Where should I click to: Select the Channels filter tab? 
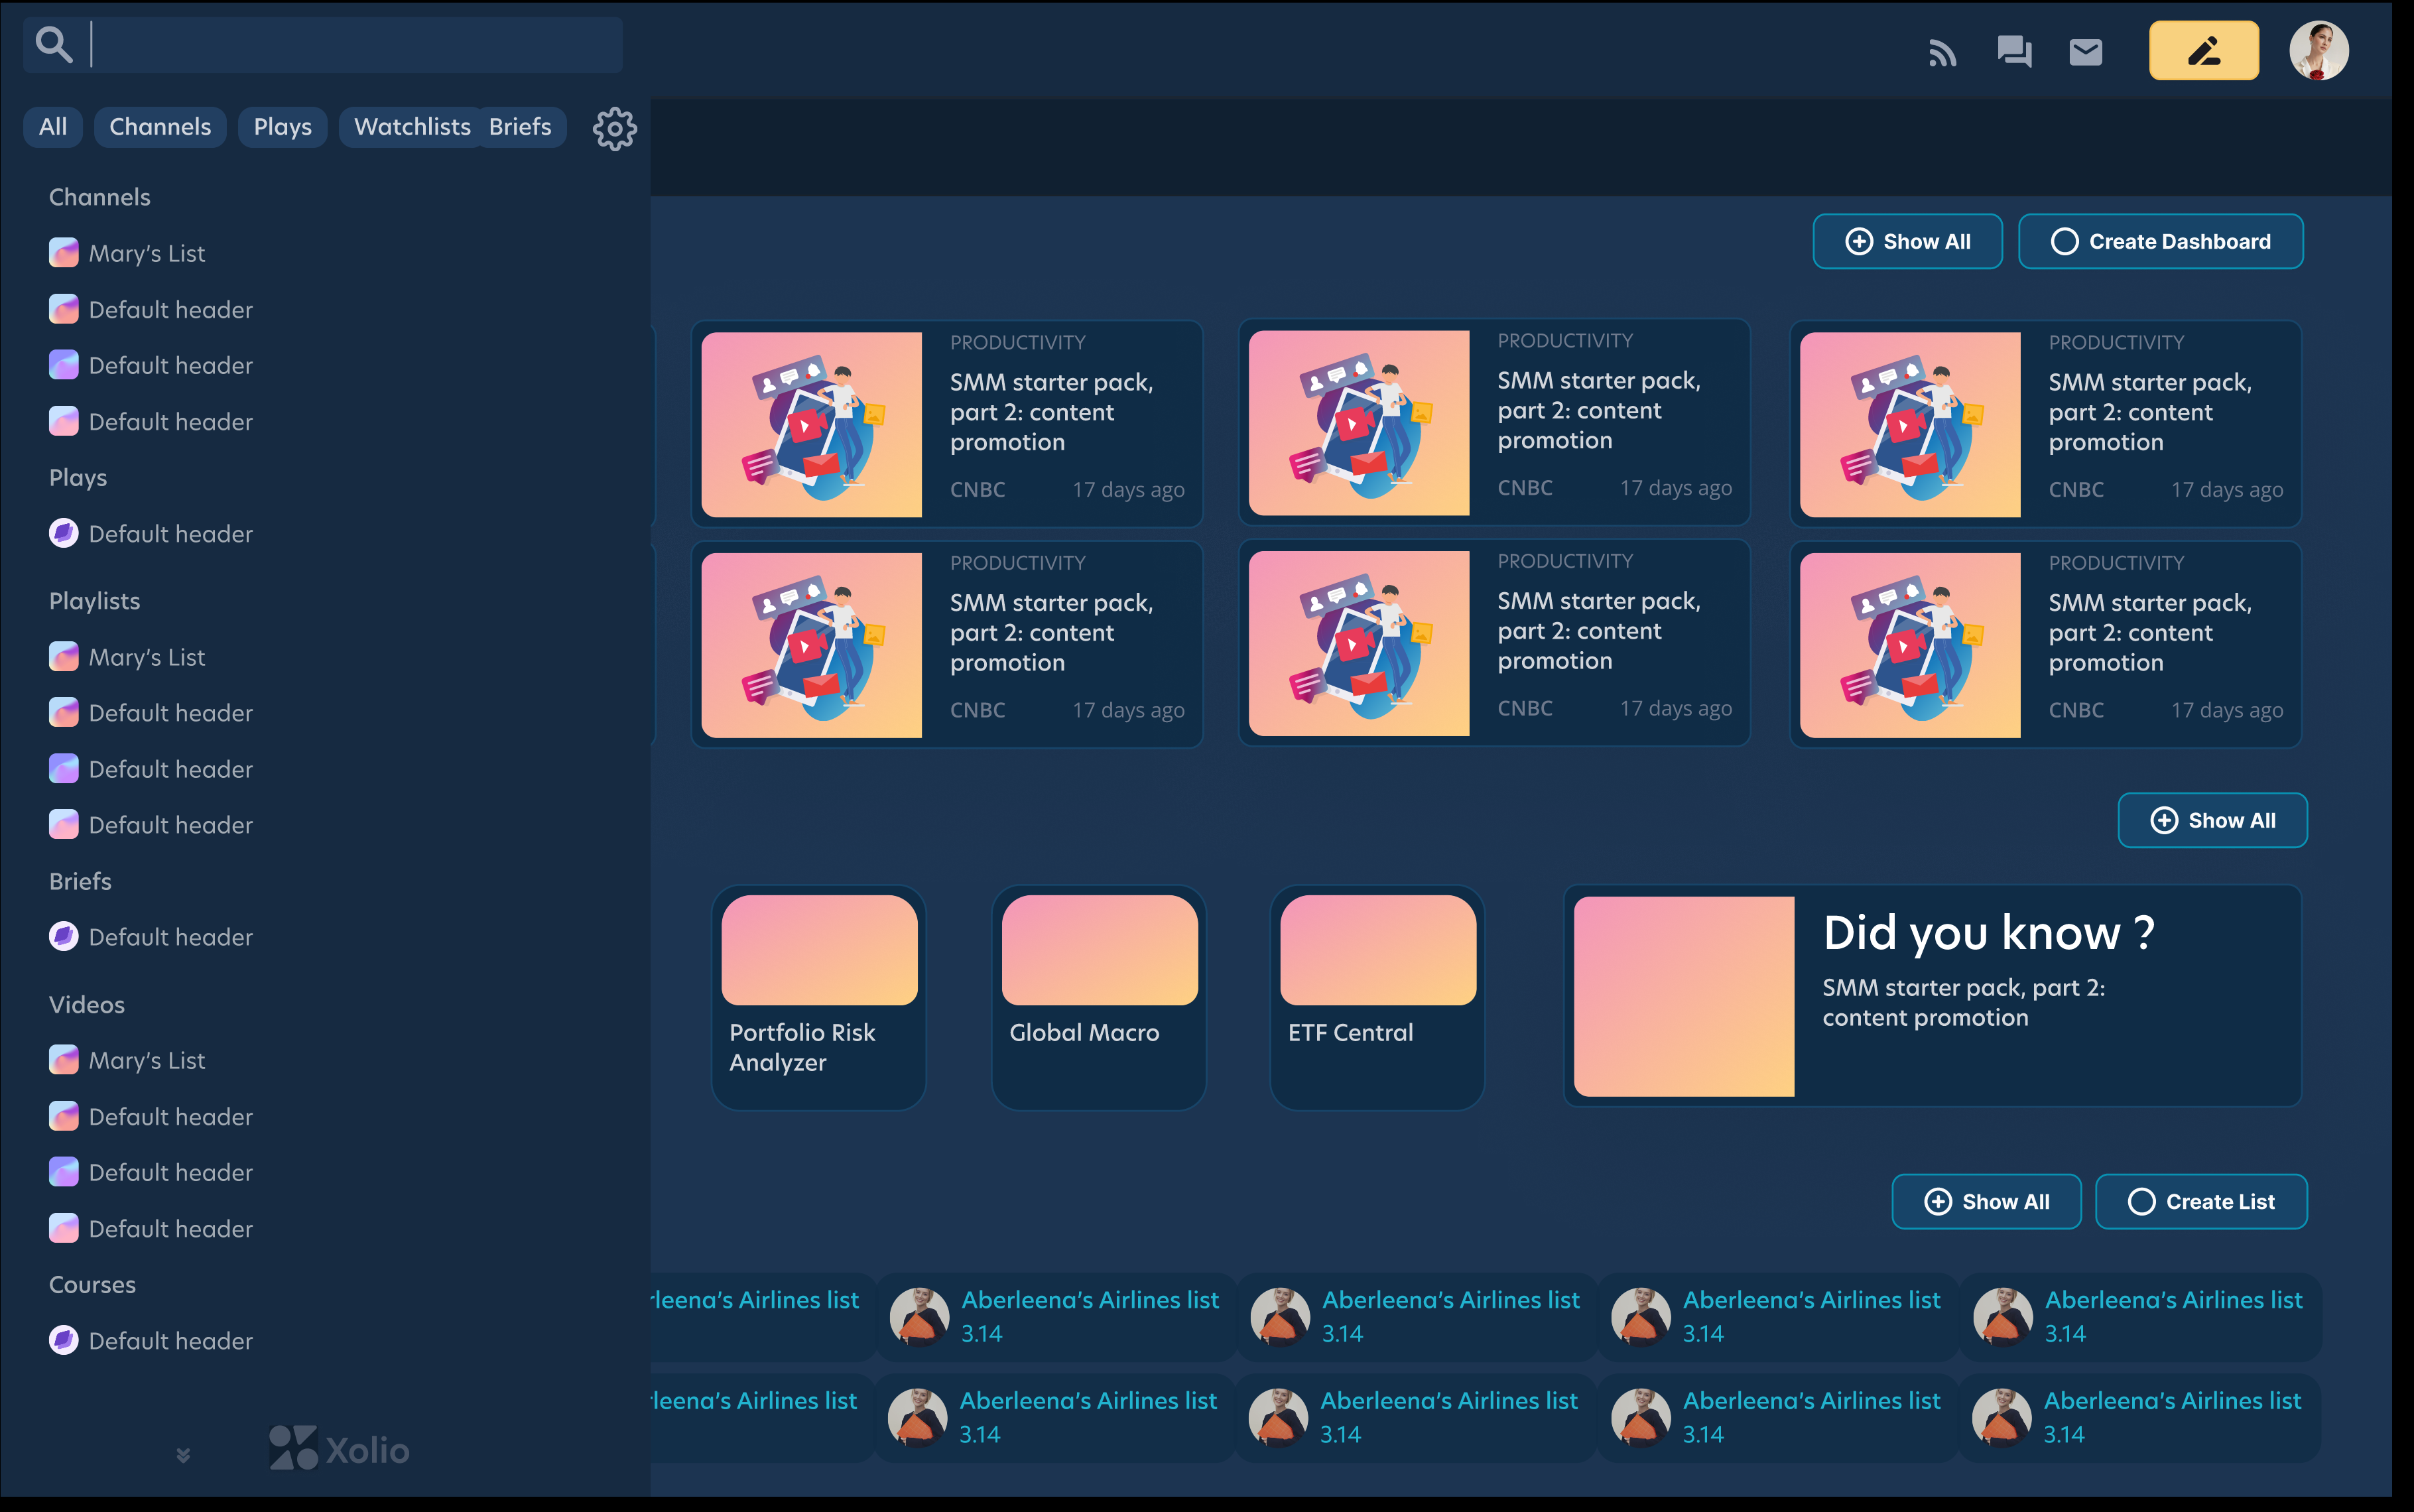click(160, 127)
